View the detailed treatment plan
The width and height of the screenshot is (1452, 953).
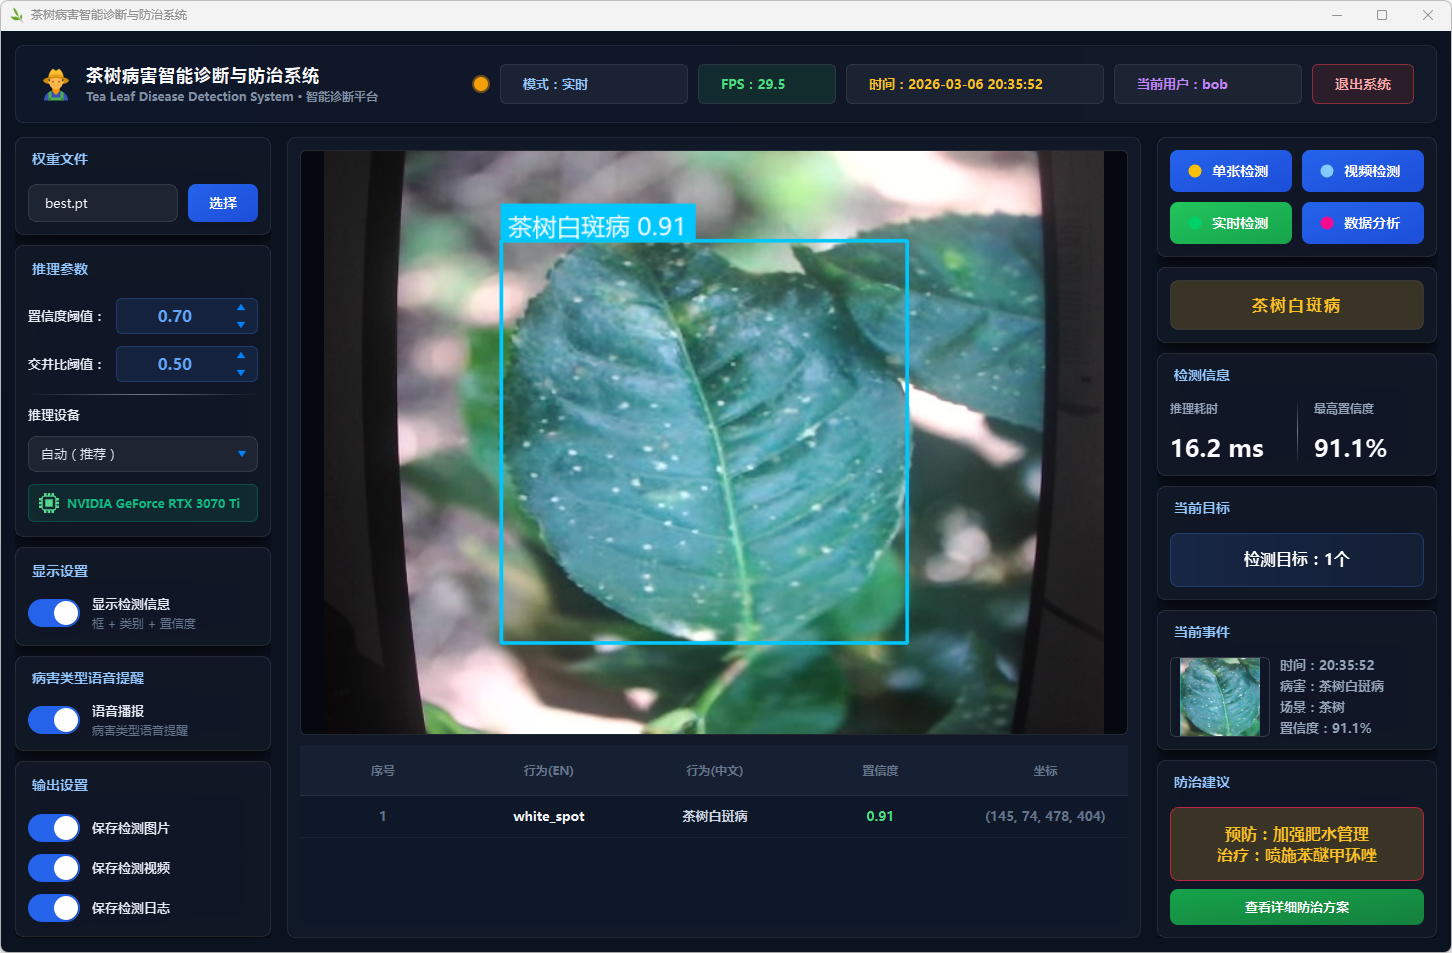point(1296,907)
